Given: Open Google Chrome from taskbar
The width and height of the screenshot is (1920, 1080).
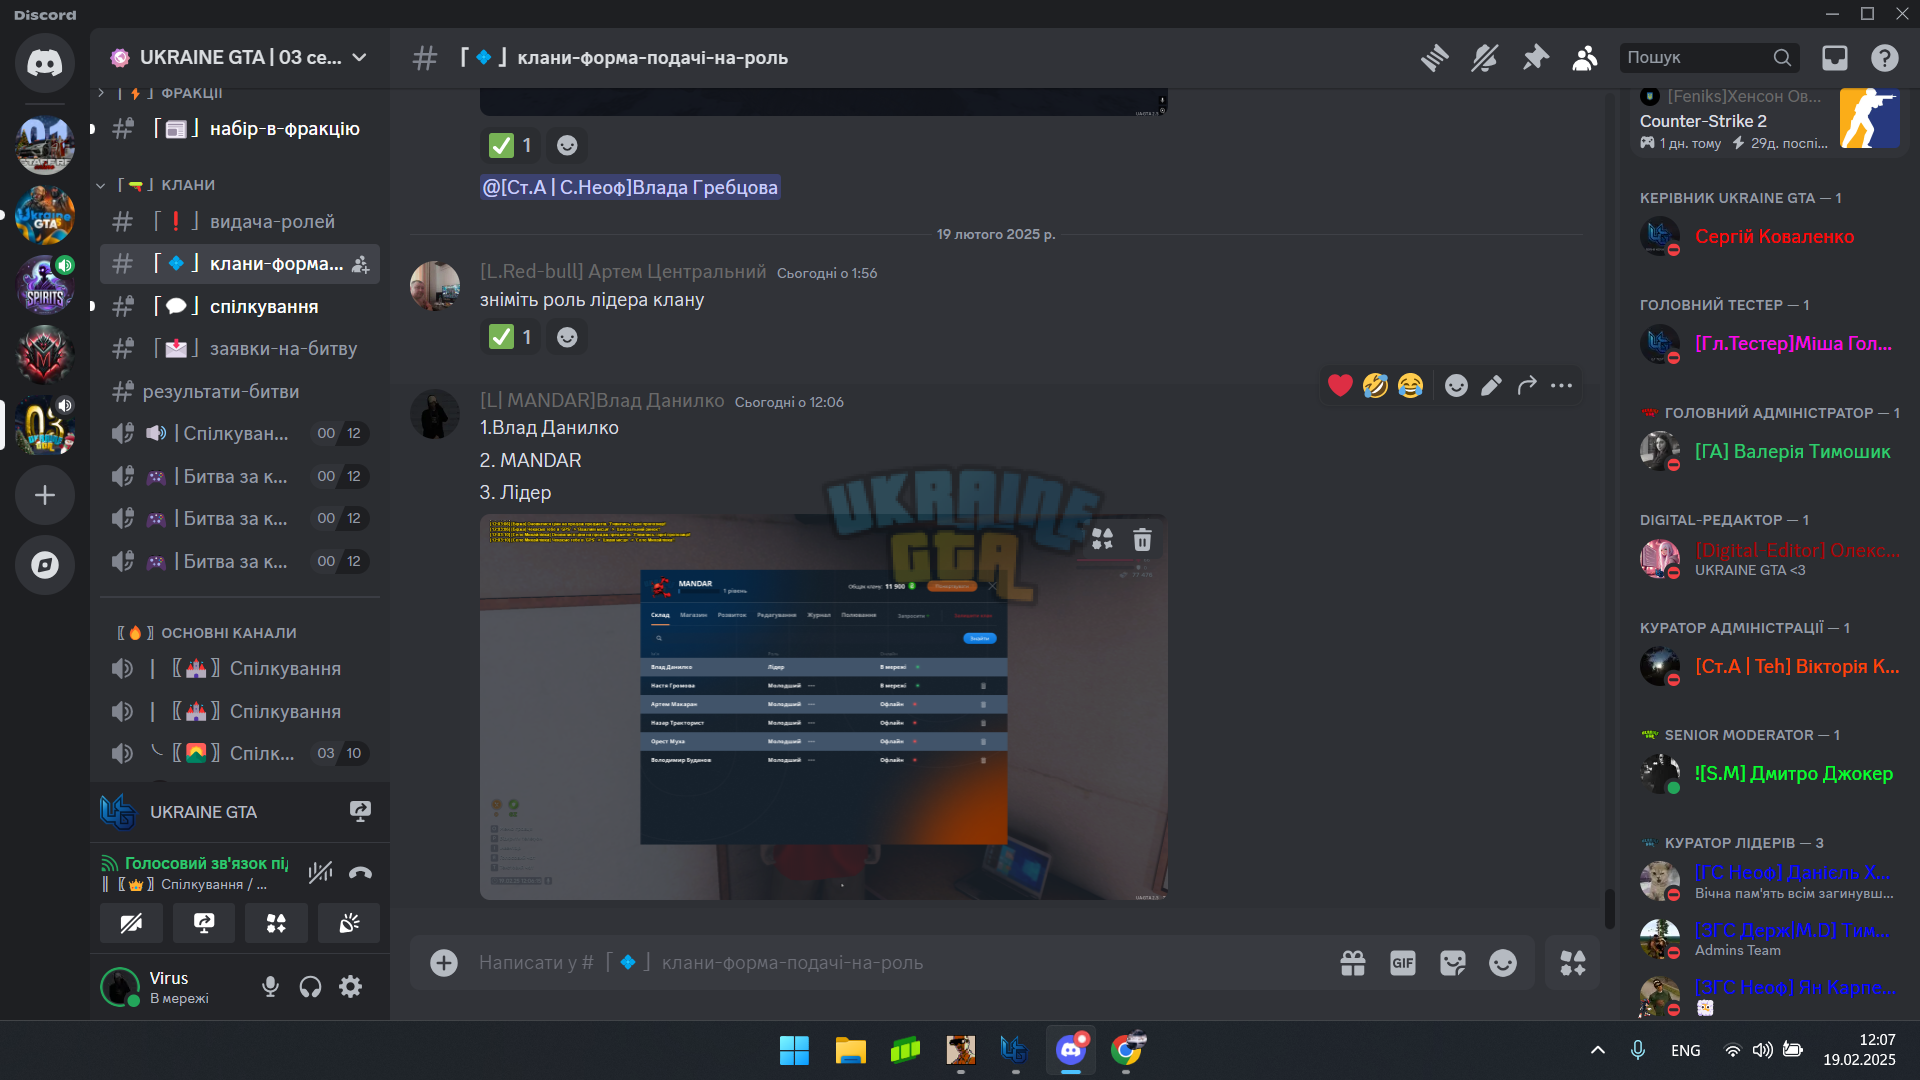Looking at the screenshot, I should pyautogui.click(x=1126, y=1051).
